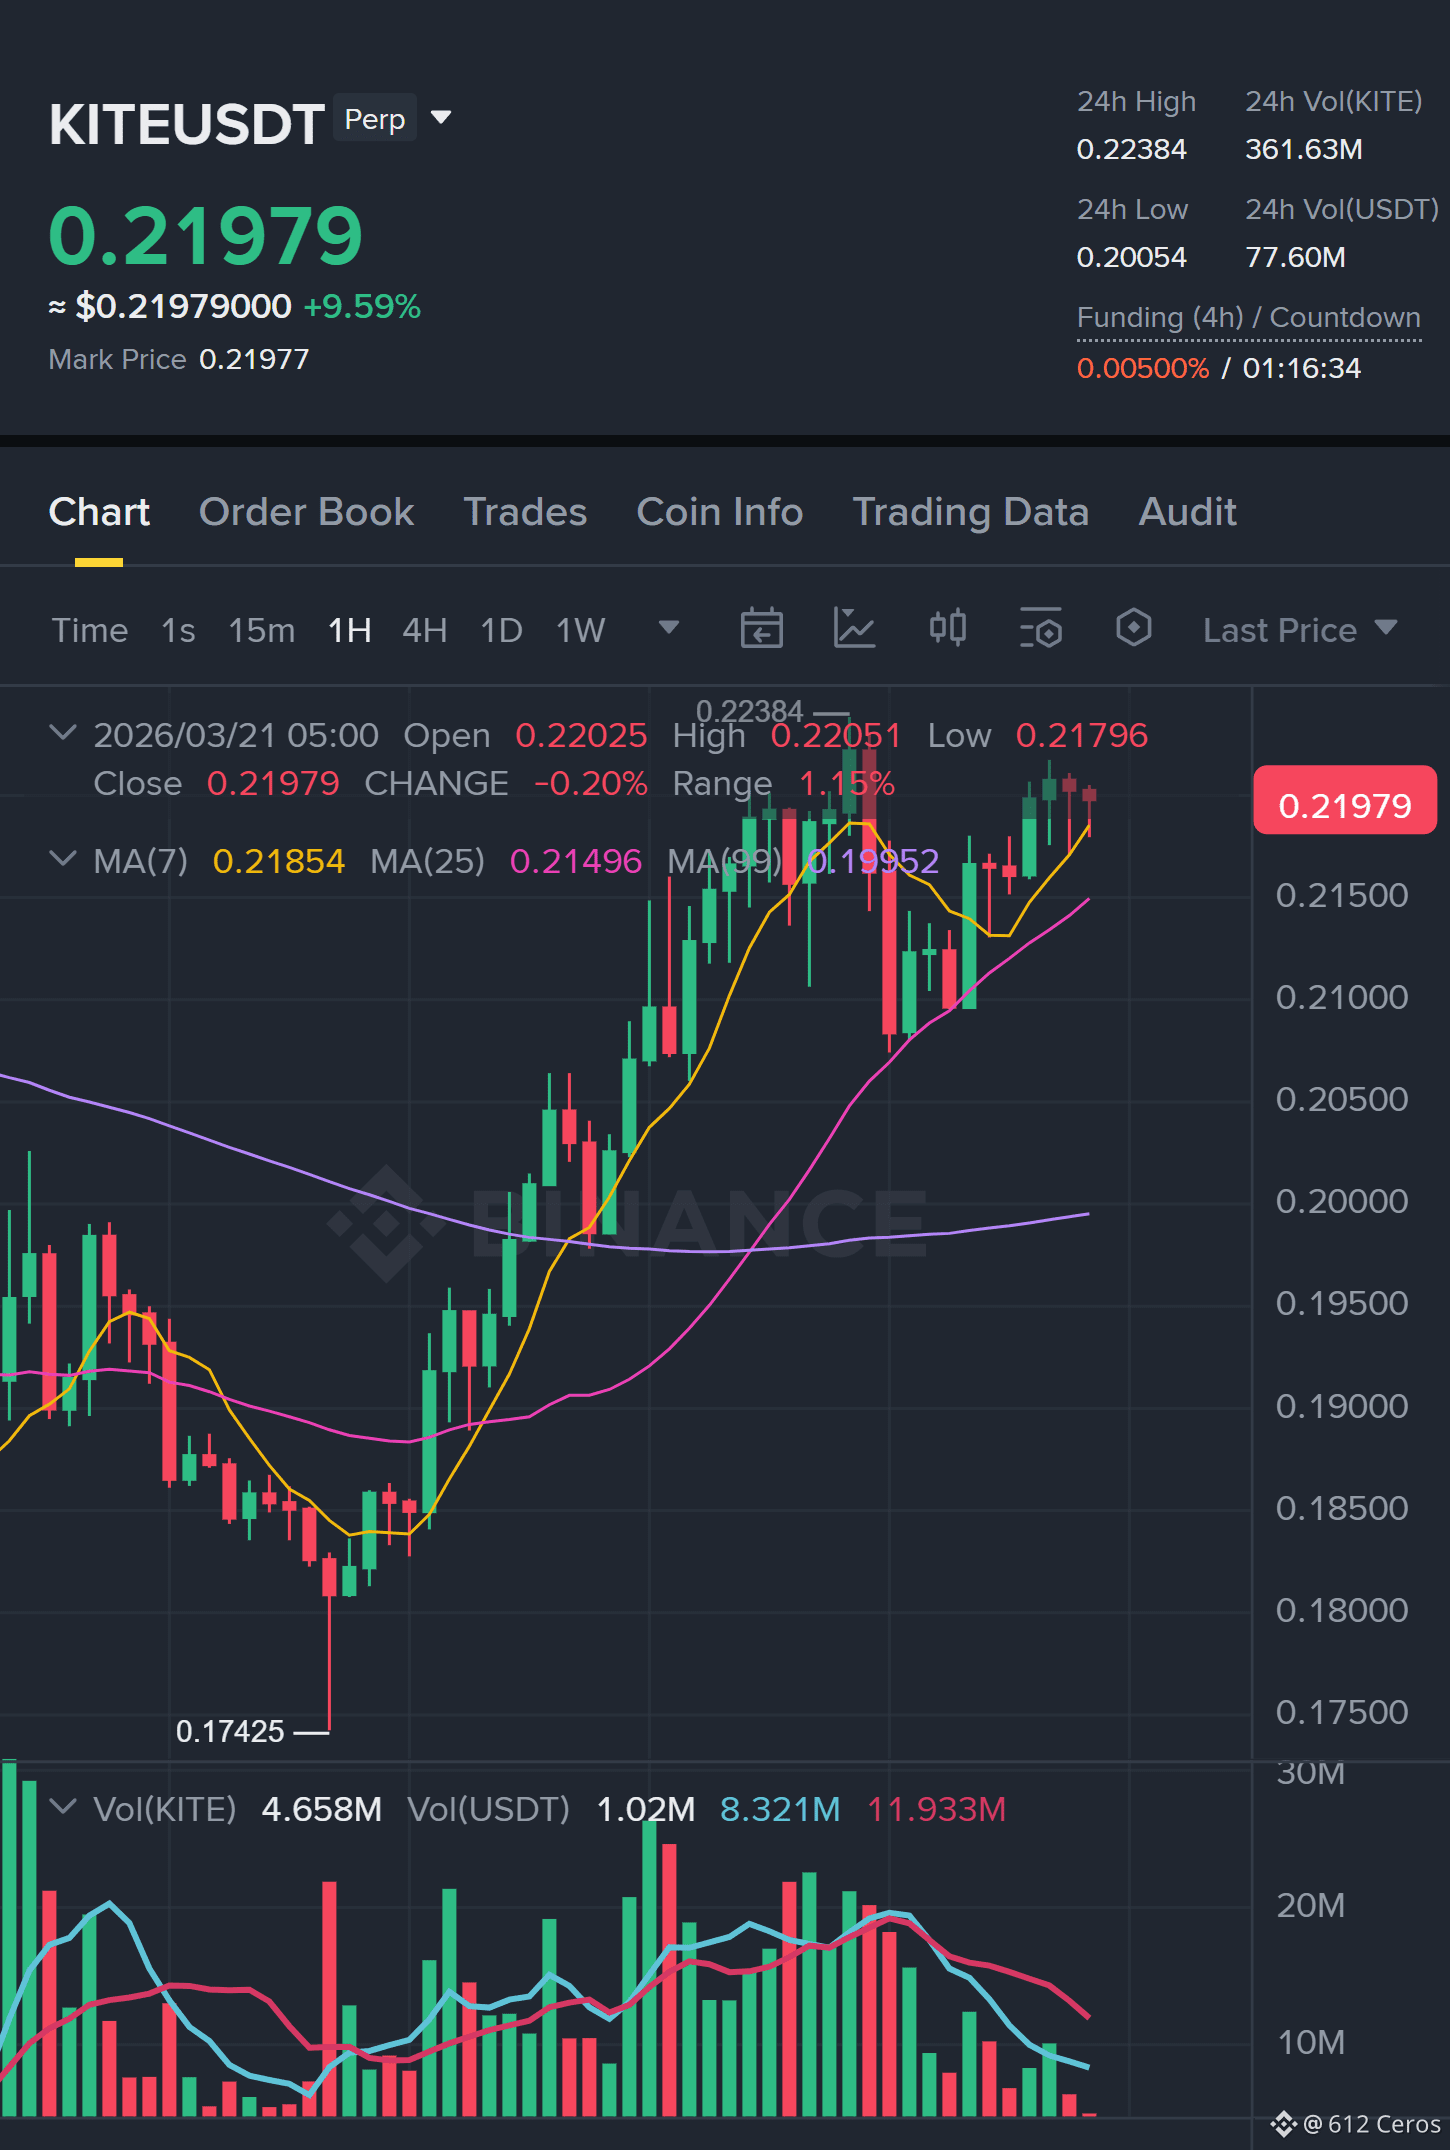
Task: Expand more time intervals dropdown arrow
Action: (669, 628)
